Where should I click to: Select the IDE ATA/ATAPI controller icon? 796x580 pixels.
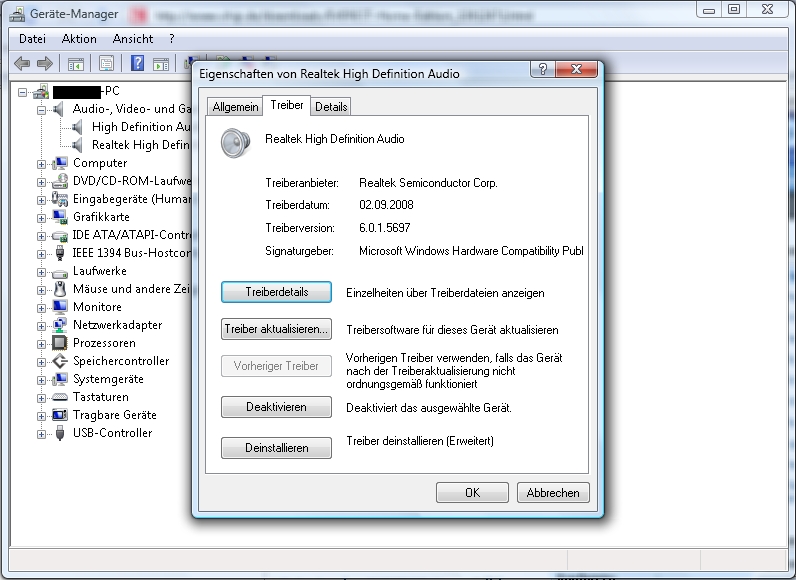60,235
